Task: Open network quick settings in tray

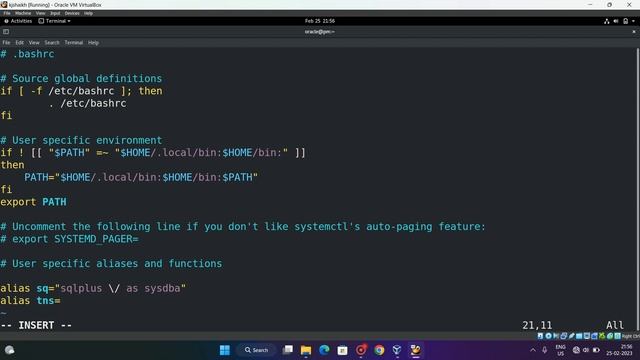Action: (576, 350)
